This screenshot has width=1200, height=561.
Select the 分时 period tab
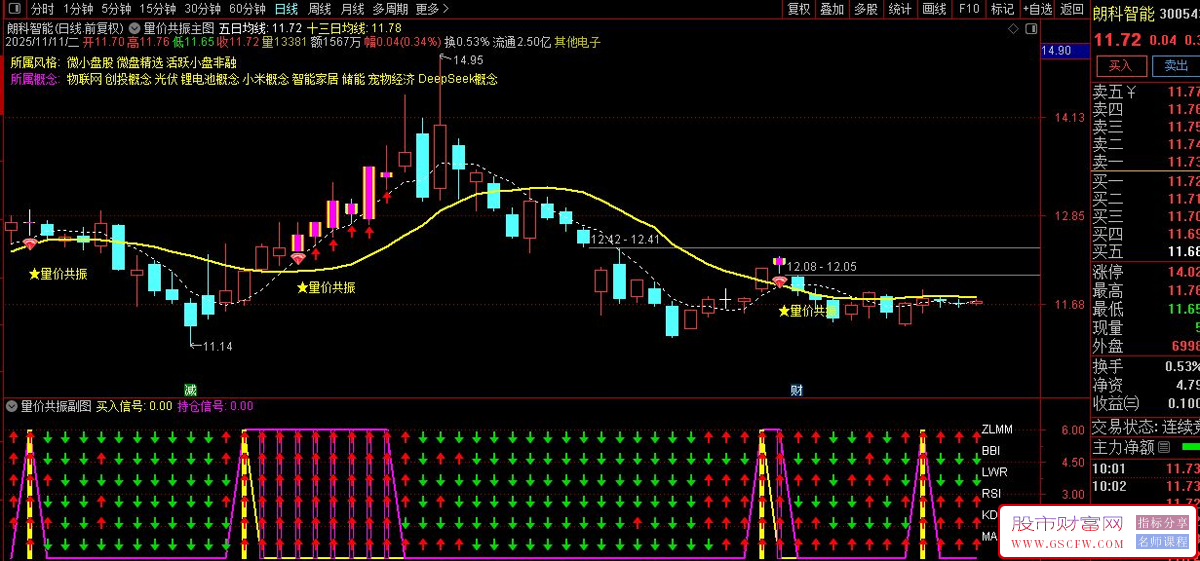pos(42,9)
